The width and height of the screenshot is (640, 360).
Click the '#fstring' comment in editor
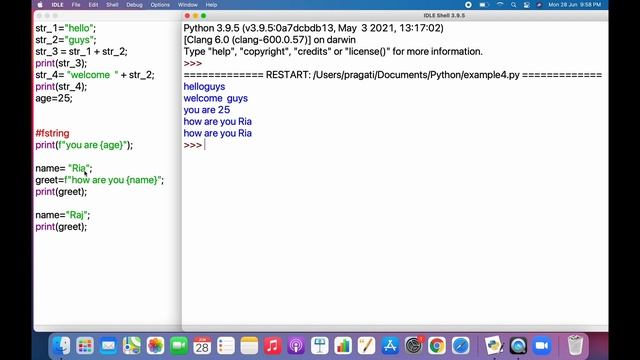52,133
